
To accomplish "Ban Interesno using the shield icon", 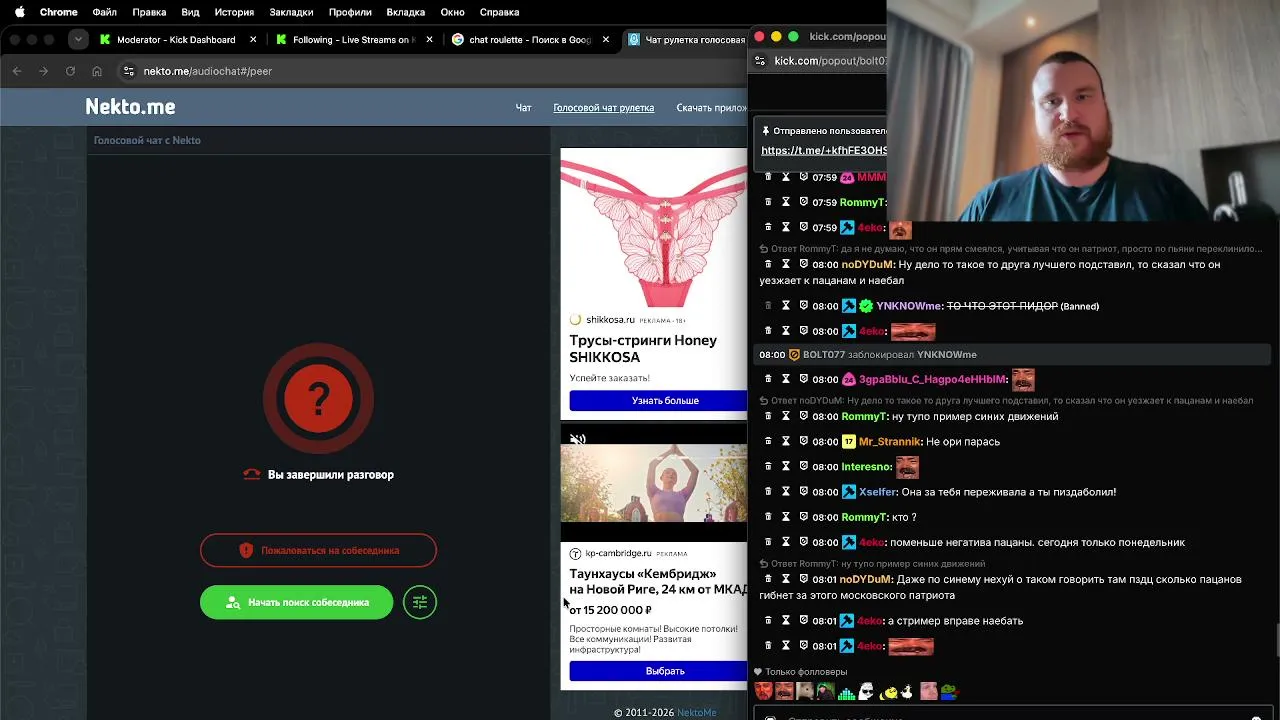I will click(803, 466).
